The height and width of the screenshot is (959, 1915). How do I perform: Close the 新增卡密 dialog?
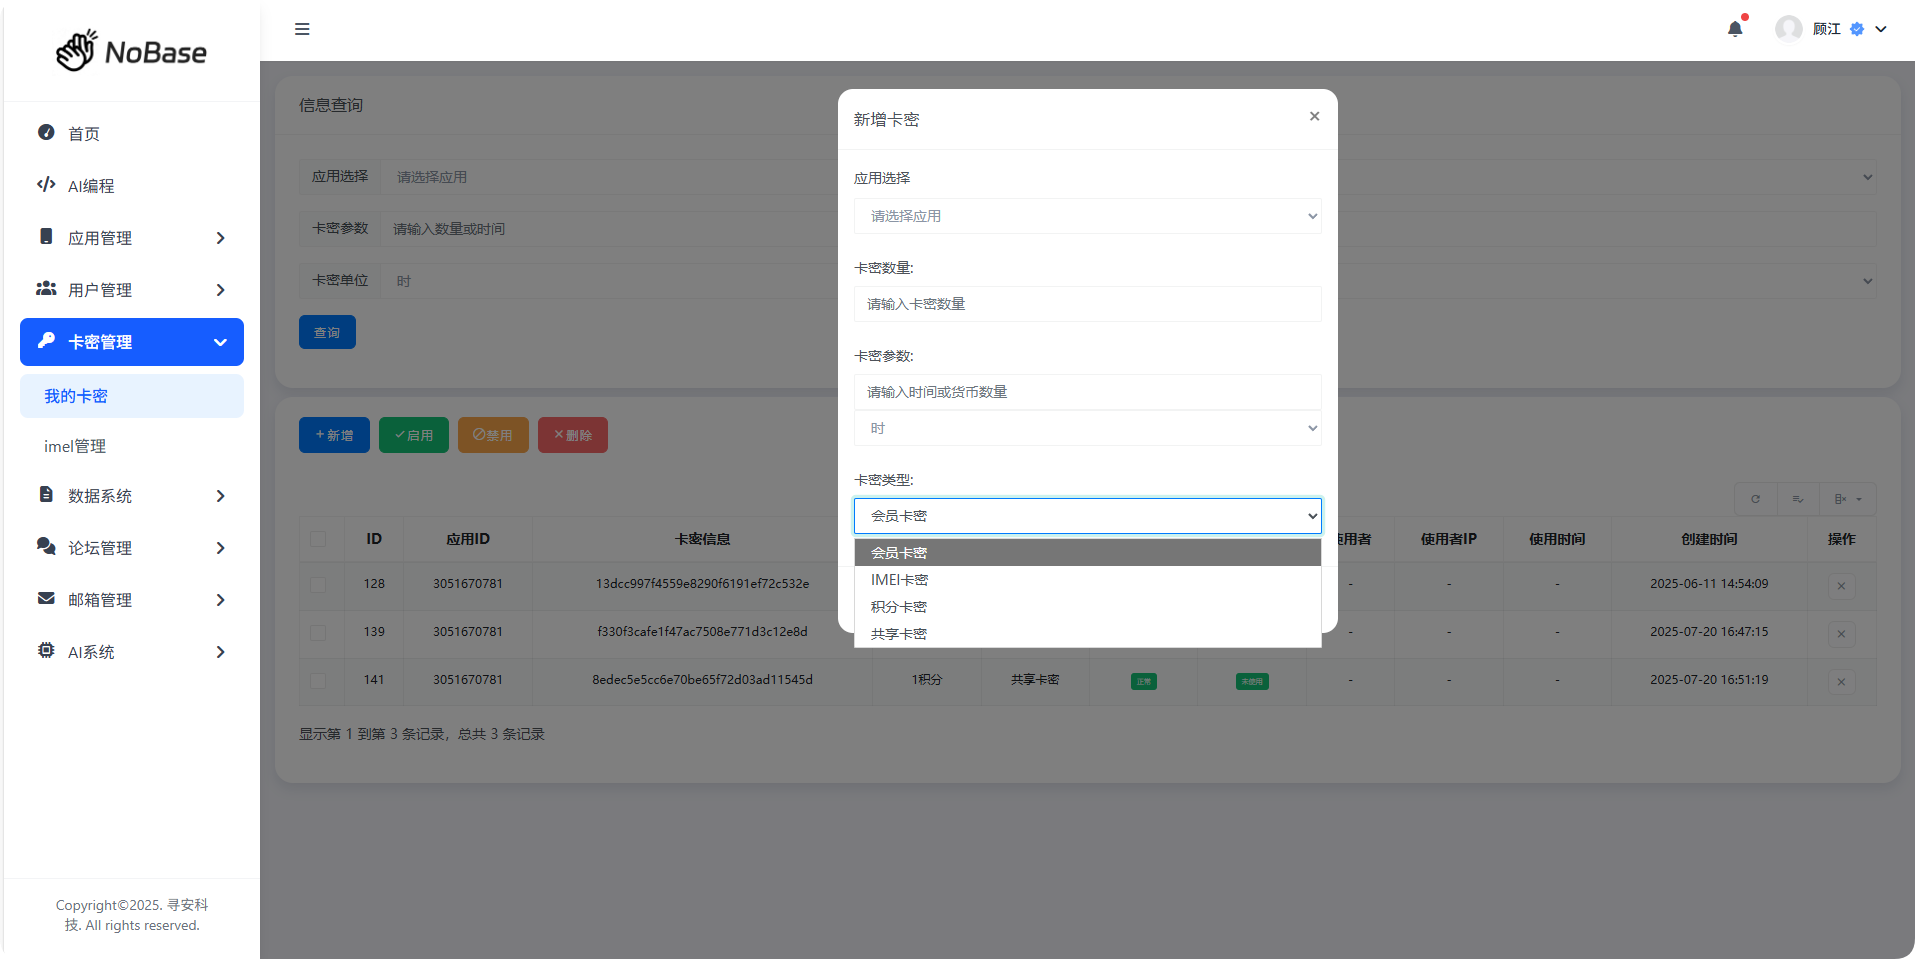pos(1314,117)
